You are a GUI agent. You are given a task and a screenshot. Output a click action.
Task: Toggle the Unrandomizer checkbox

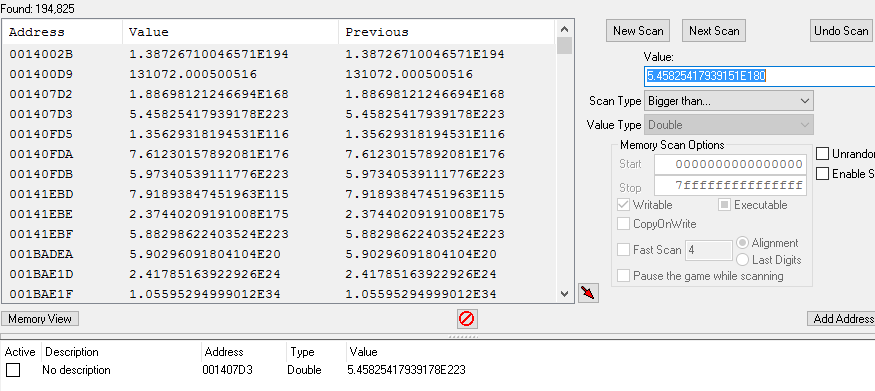pyautogui.click(x=822, y=153)
